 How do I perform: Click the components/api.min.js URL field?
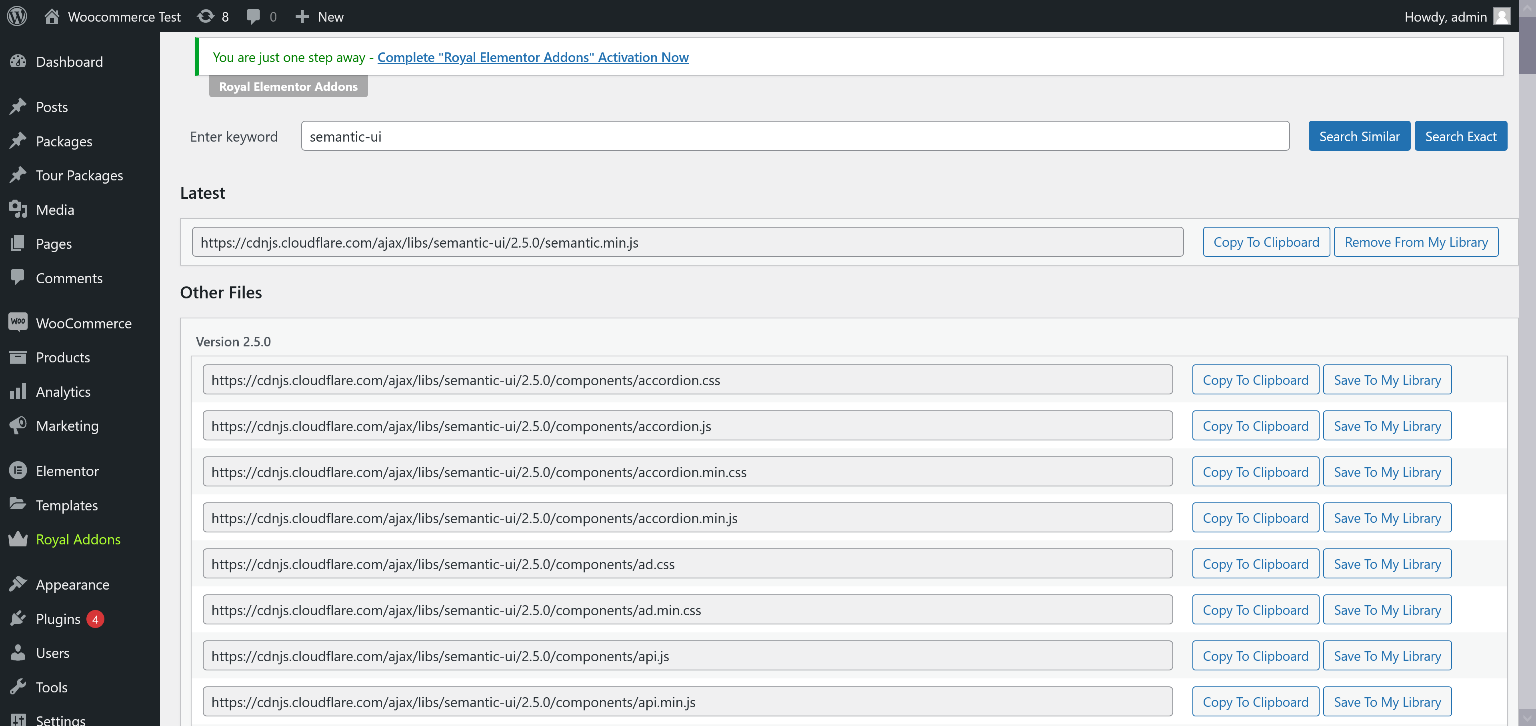coord(687,702)
